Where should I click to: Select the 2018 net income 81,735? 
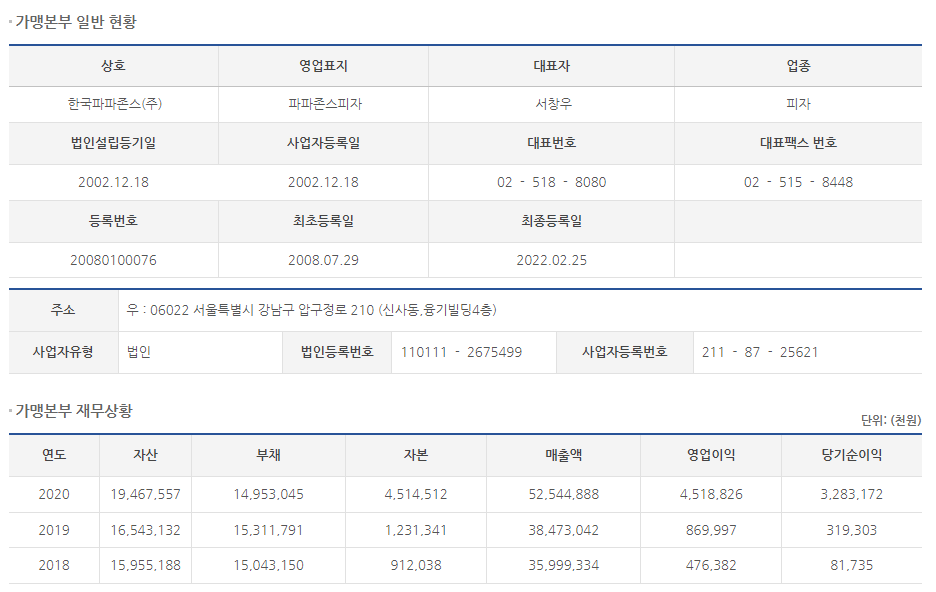point(852,565)
